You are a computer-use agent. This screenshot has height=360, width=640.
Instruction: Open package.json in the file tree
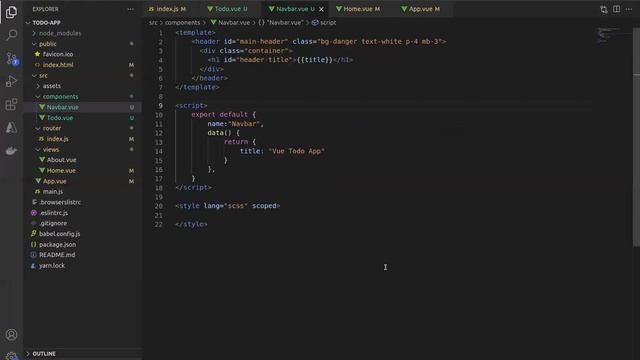click(82, 244)
